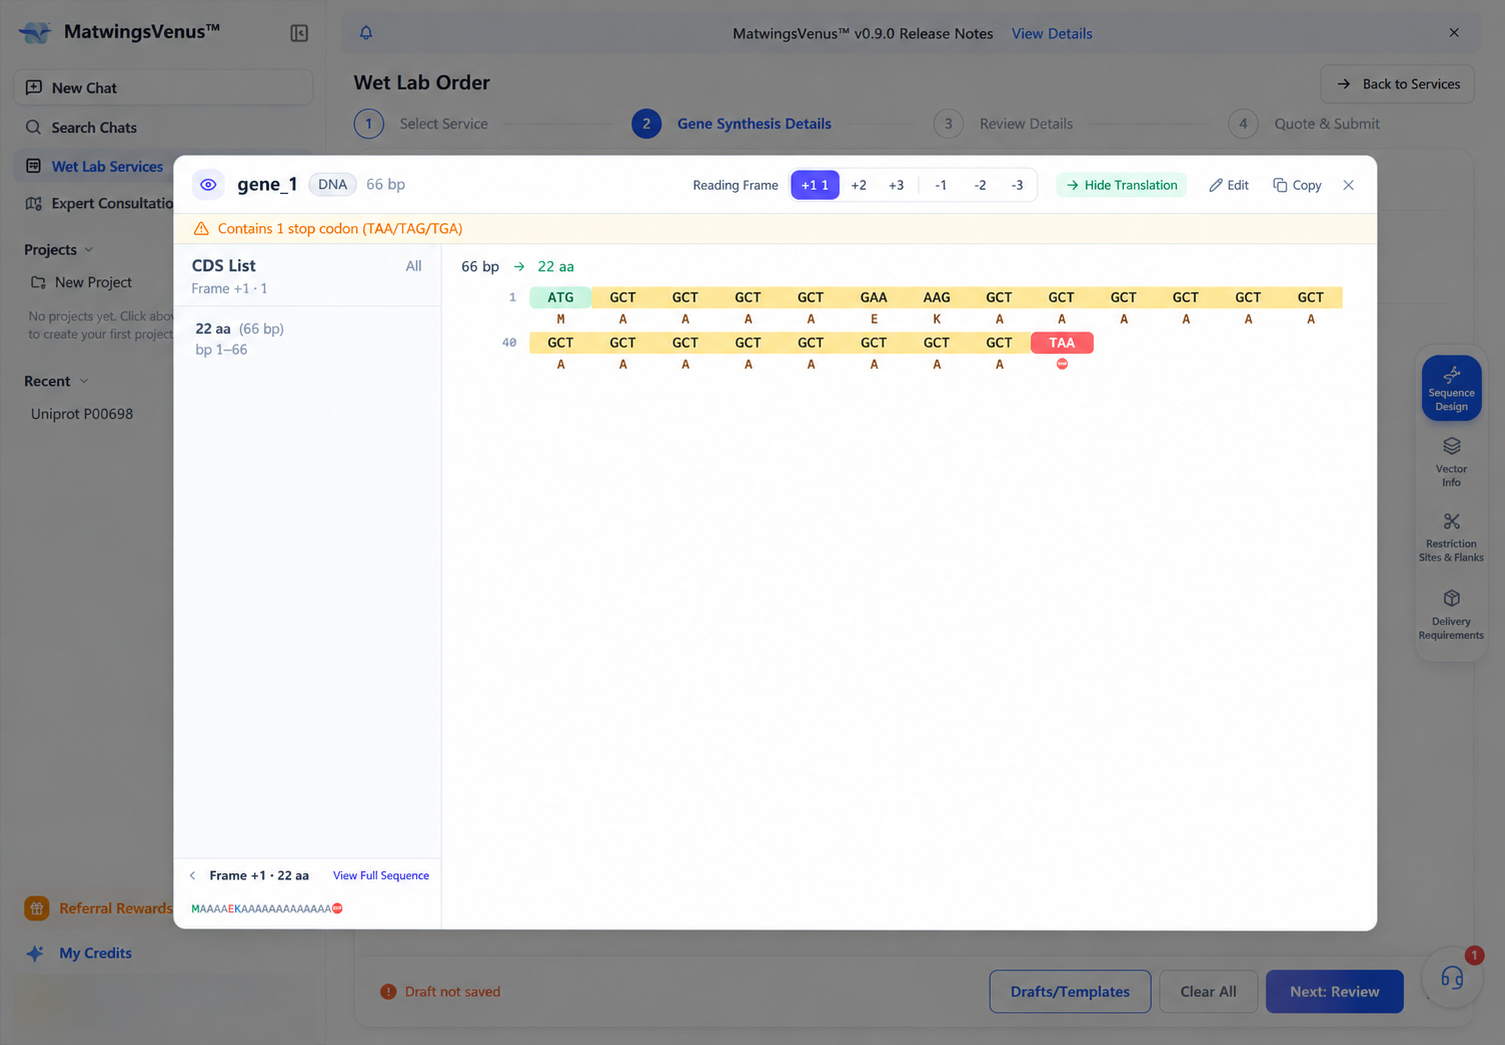Toggle the eye icon beside gene_1

tap(208, 185)
